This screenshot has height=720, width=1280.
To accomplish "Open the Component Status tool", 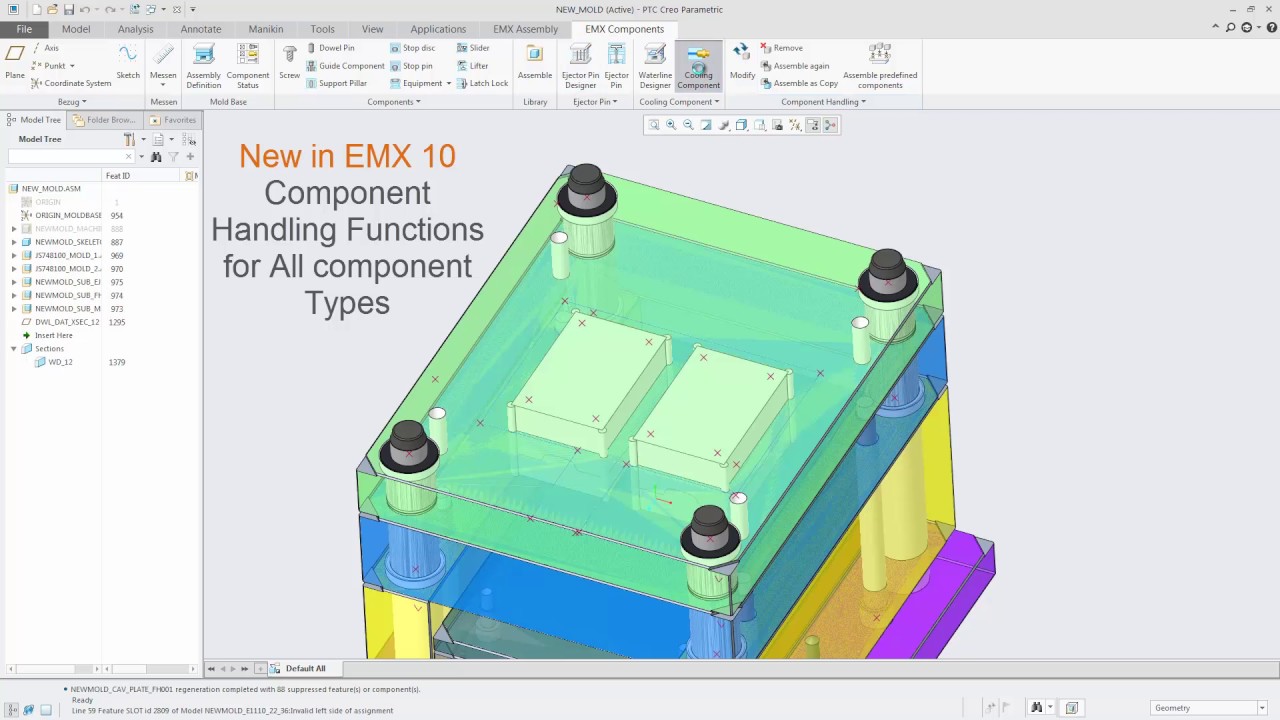I will [248, 66].
